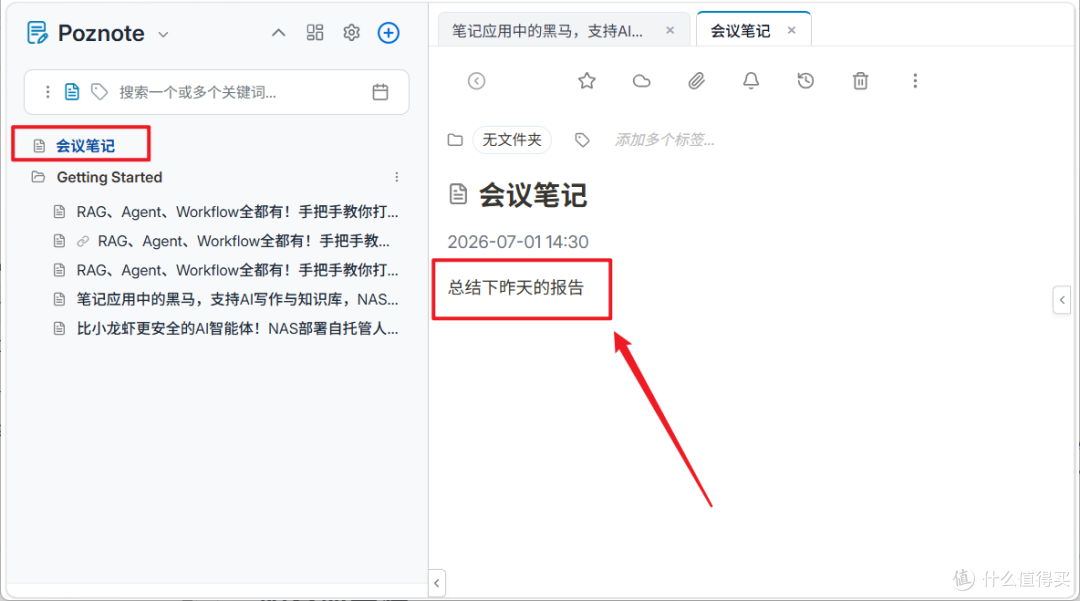This screenshot has height=601, width=1080.
Task: Open the grid view icon
Action: (315, 32)
